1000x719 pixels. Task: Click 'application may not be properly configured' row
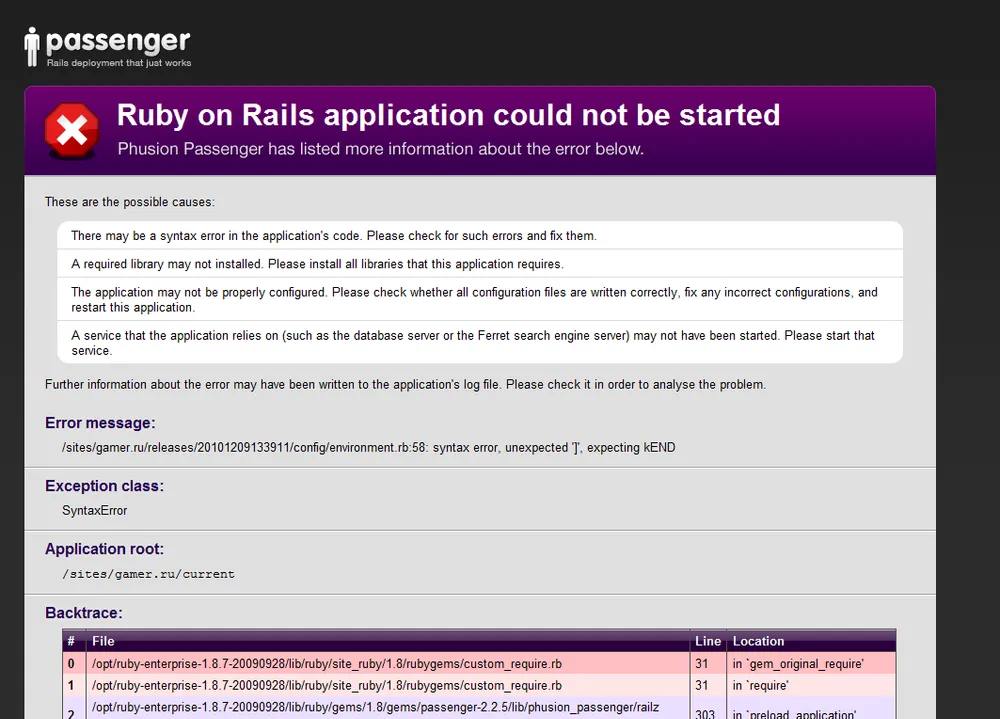480,299
